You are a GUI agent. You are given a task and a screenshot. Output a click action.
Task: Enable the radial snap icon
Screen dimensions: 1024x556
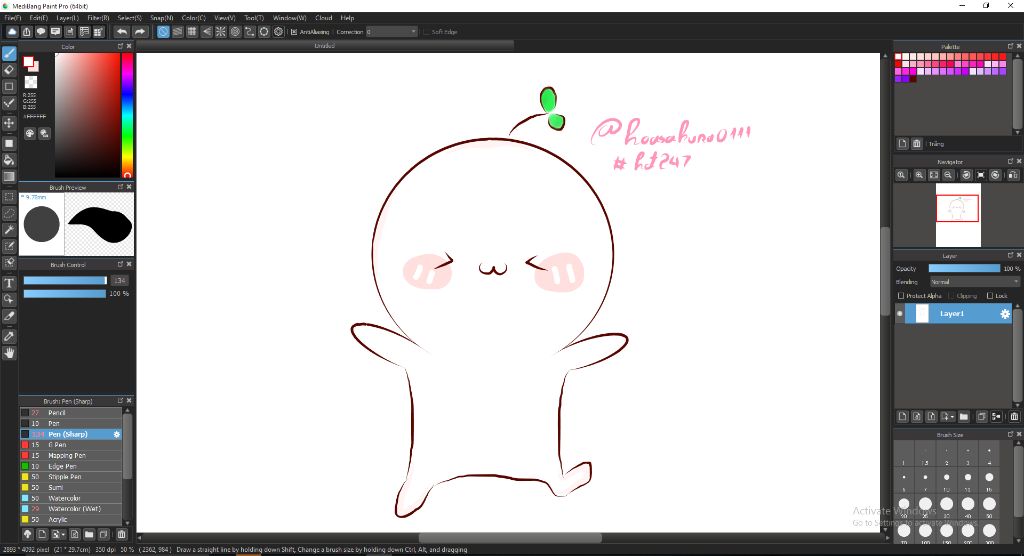point(221,31)
